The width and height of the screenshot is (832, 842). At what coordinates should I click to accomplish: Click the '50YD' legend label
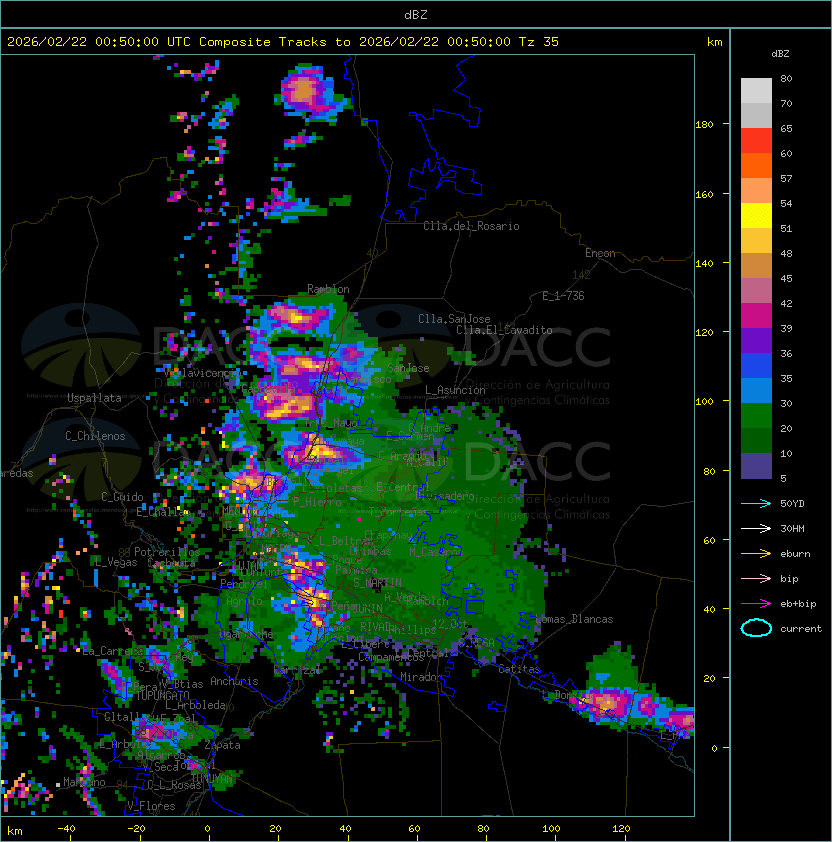tap(792, 503)
